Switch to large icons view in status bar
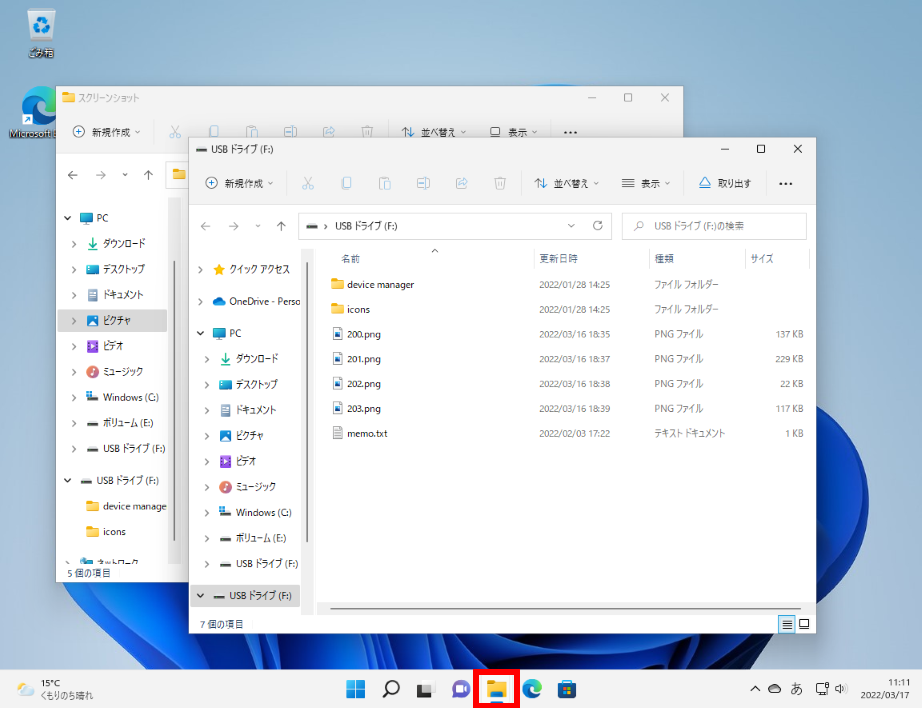This screenshot has height=708, width=922. [804, 624]
